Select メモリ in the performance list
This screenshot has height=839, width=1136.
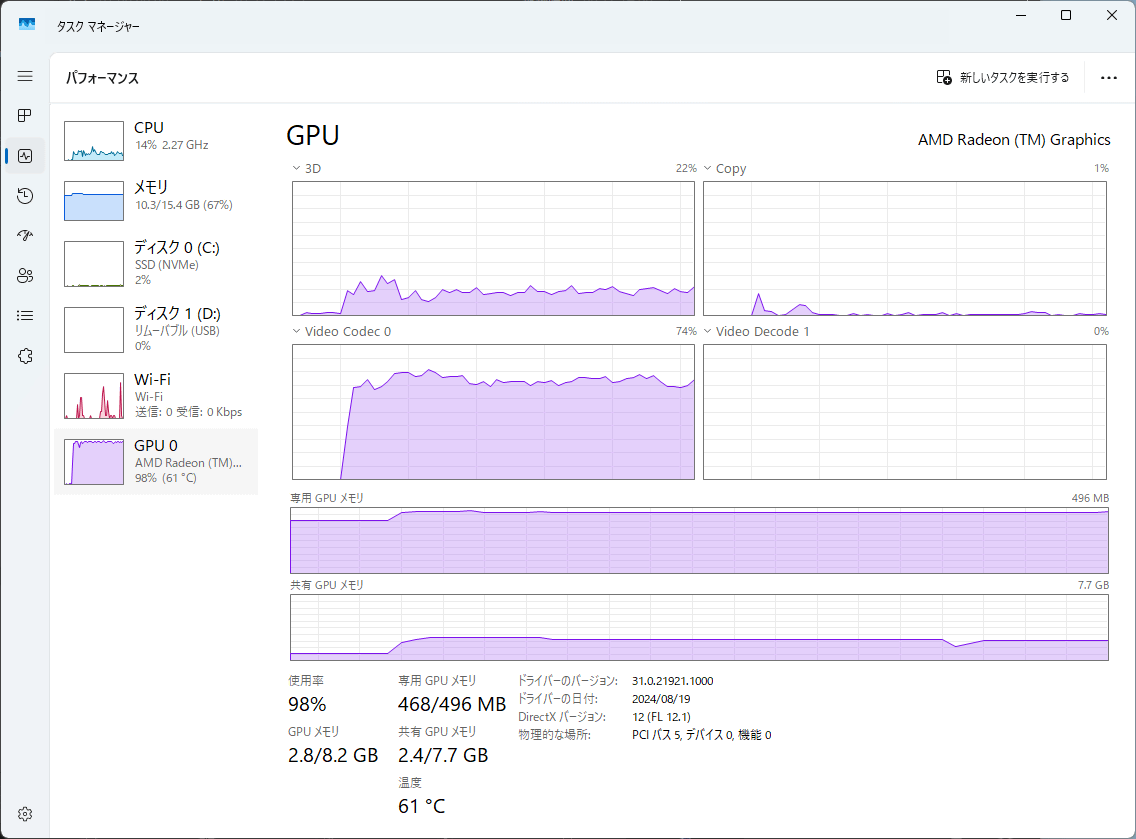(155, 200)
